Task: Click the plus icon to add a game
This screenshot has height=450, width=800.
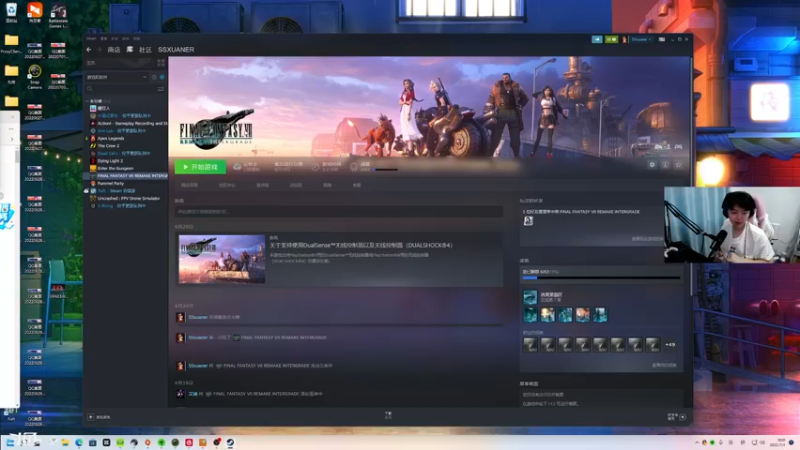Action: (x=90, y=417)
